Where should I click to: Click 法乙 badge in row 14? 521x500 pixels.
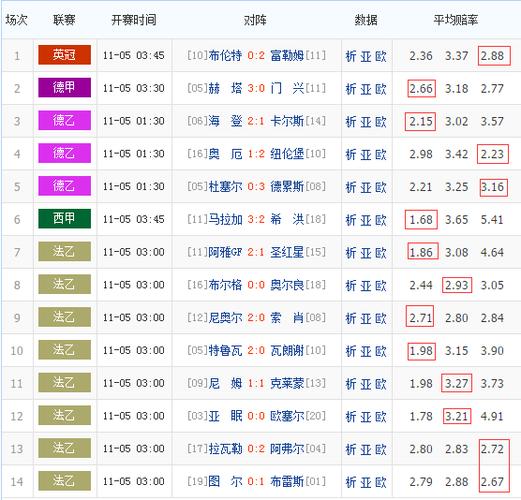point(65,481)
